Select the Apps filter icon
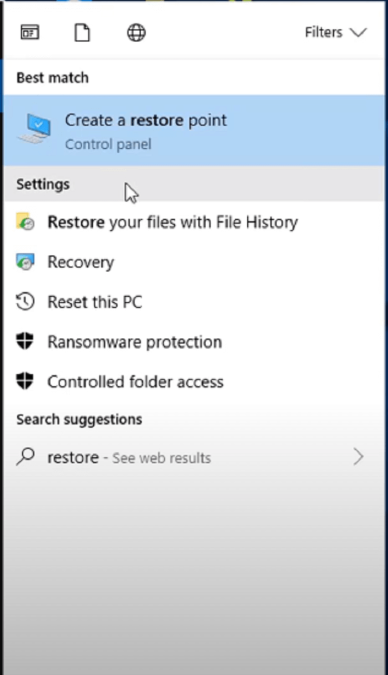The height and width of the screenshot is (675, 388). click(30, 32)
